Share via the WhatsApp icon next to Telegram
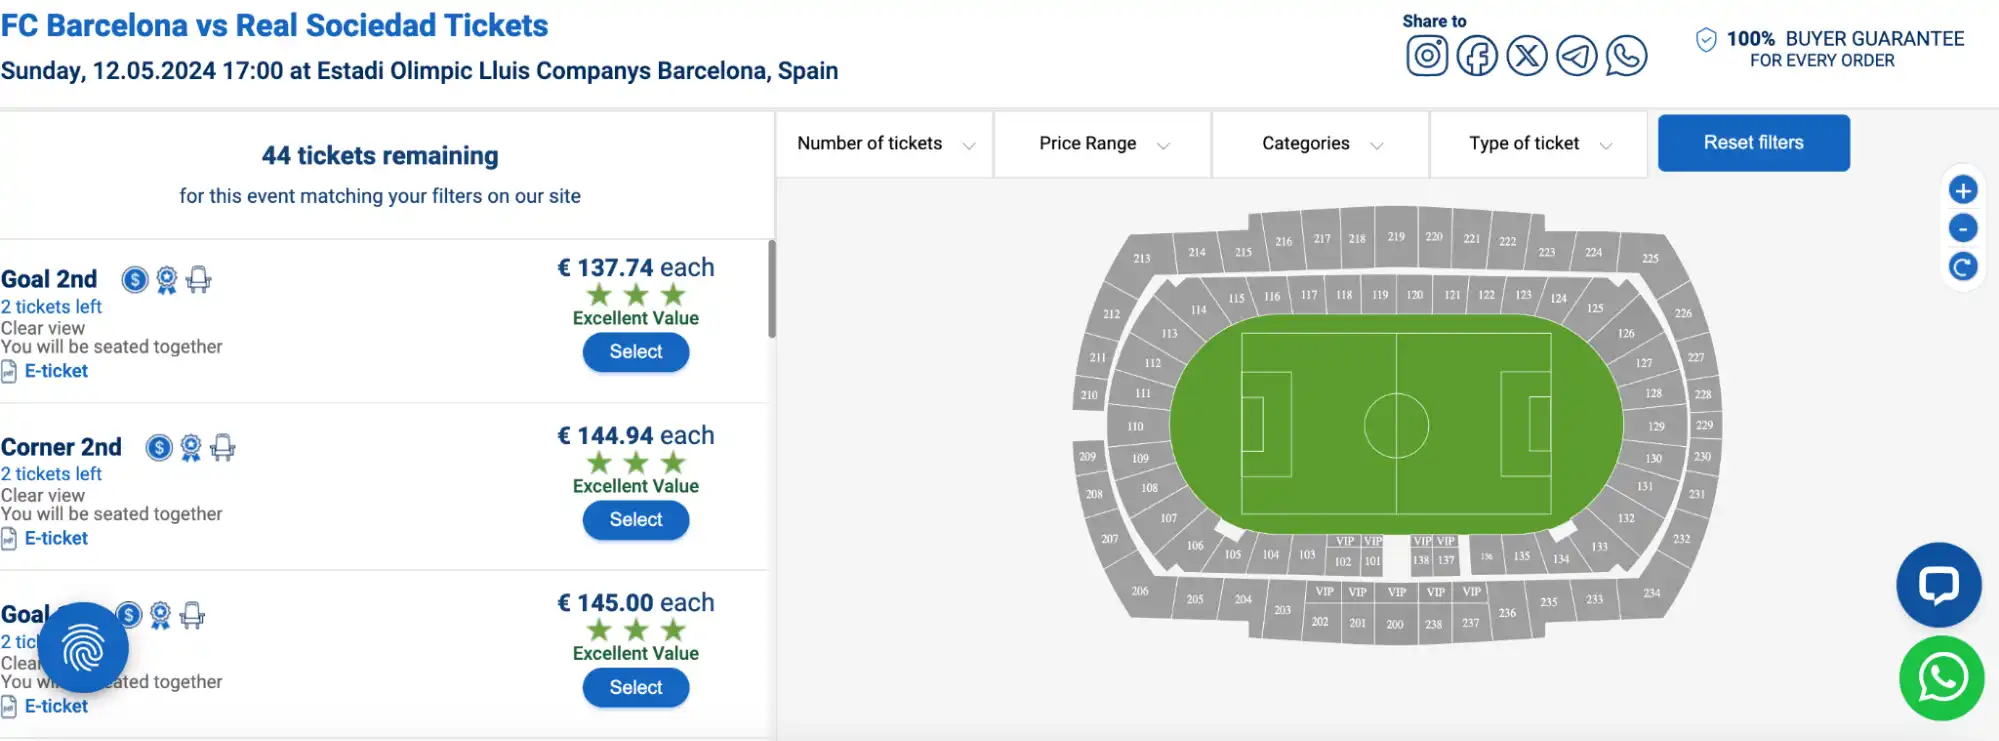 click(1626, 56)
